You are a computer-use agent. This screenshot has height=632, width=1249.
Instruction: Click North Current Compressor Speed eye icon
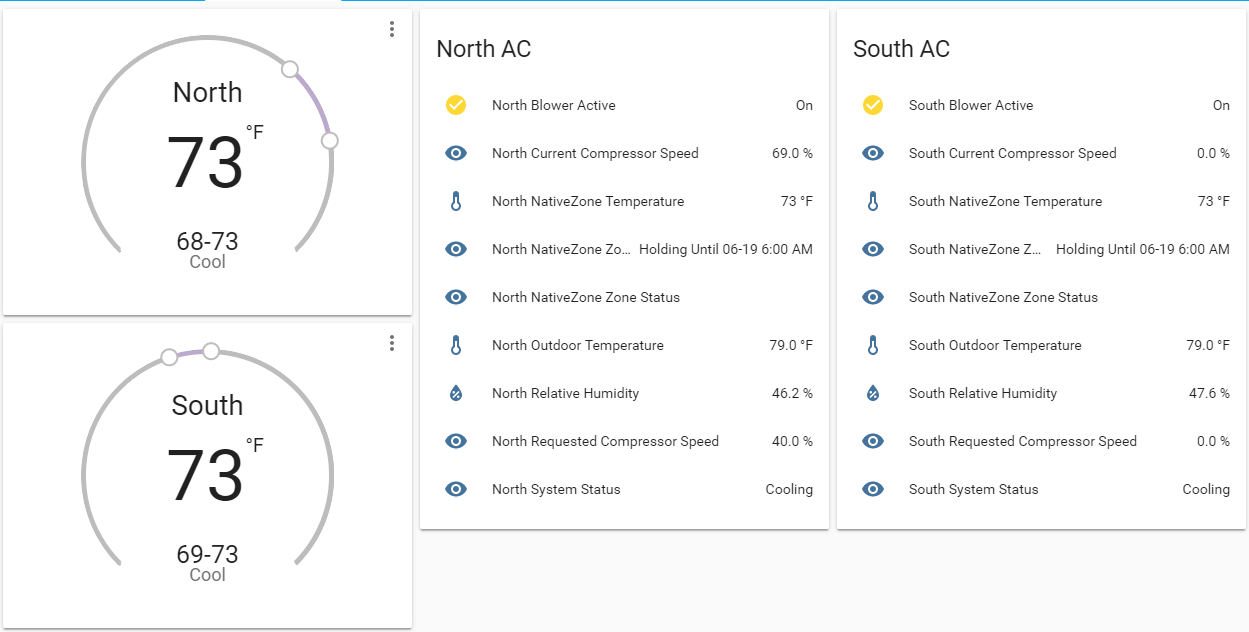pos(456,153)
